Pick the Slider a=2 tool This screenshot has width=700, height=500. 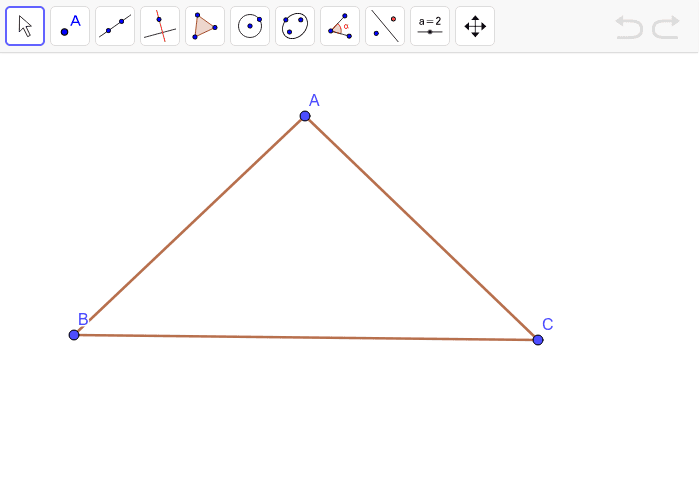point(430,26)
